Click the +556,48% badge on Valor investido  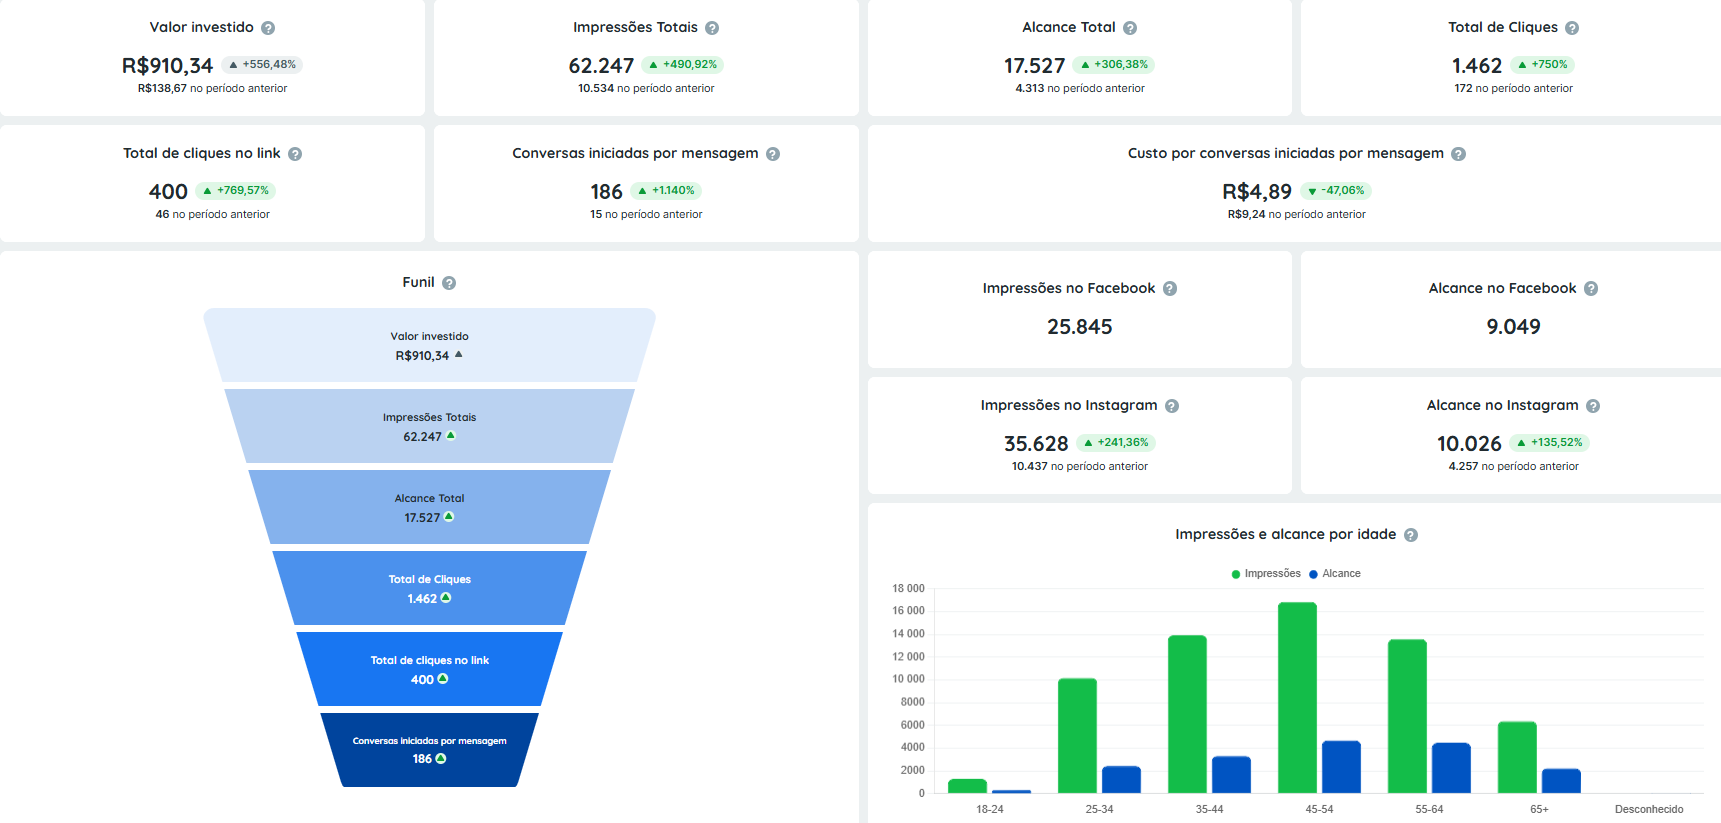[x=262, y=65]
